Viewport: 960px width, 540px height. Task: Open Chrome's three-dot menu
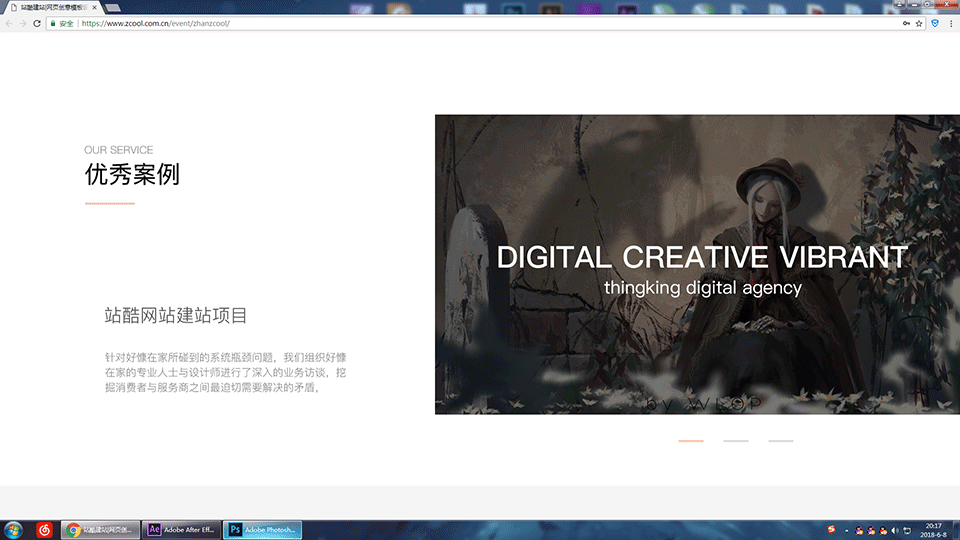click(951, 23)
